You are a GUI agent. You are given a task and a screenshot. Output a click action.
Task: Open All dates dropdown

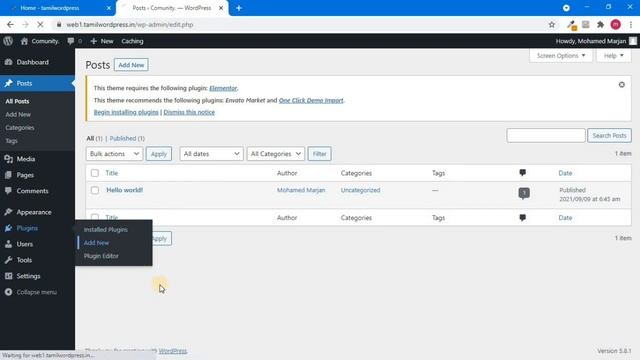211,154
